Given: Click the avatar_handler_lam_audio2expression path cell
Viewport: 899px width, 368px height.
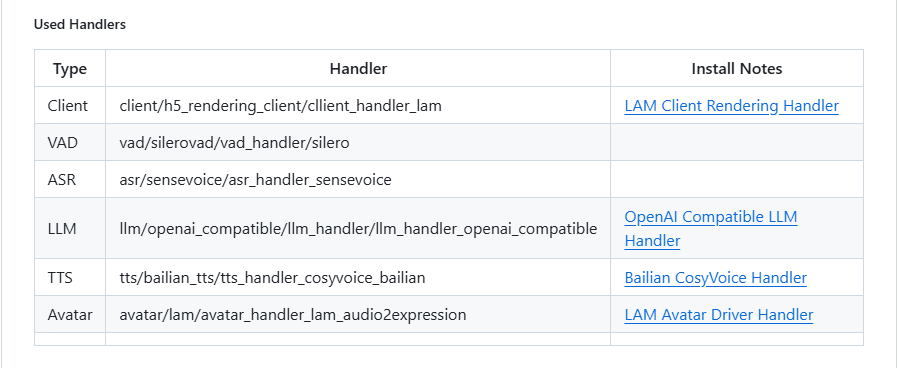Looking at the screenshot, I should pyautogui.click(x=358, y=315).
